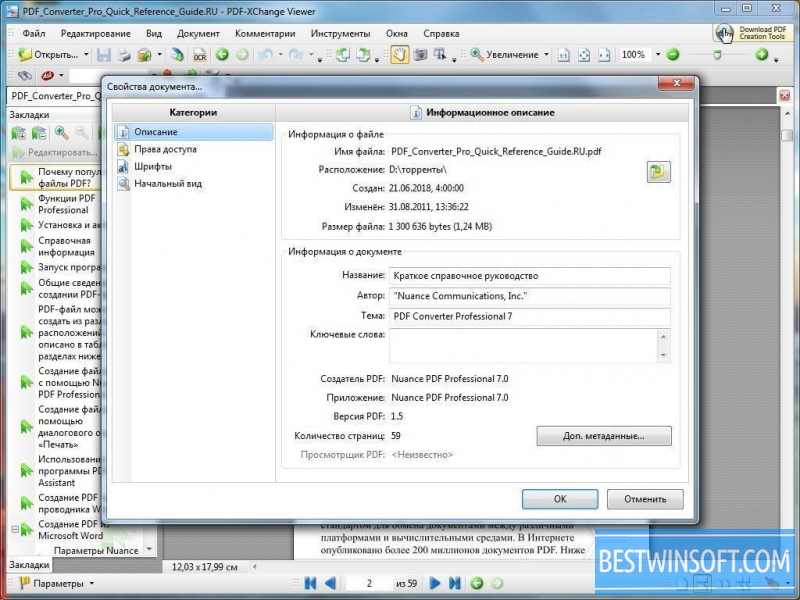
Task: Click the Undo arrow icon
Action: pyautogui.click(x=265, y=54)
